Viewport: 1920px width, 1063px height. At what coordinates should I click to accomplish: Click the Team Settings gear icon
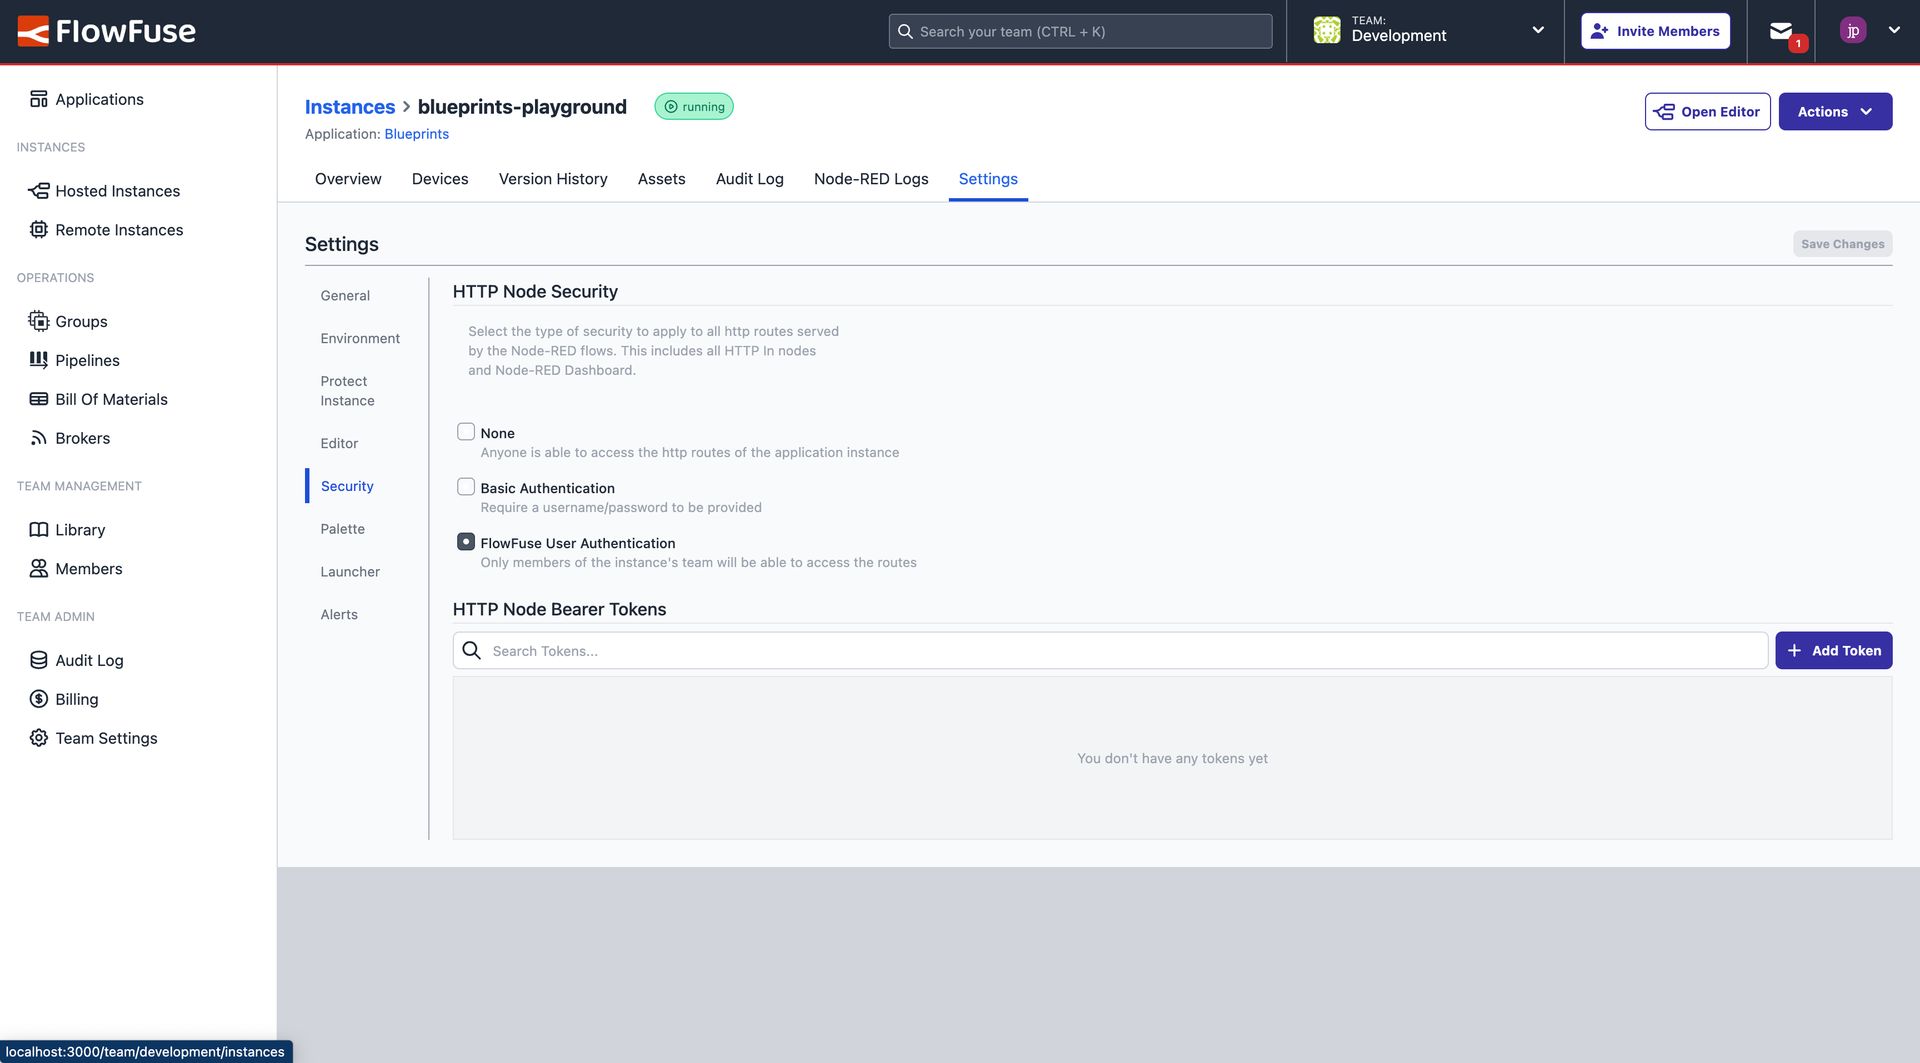point(38,737)
